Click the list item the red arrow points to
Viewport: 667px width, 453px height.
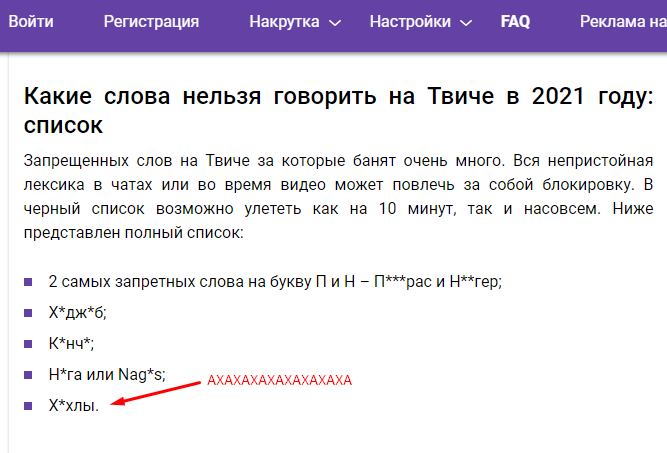point(74,406)
